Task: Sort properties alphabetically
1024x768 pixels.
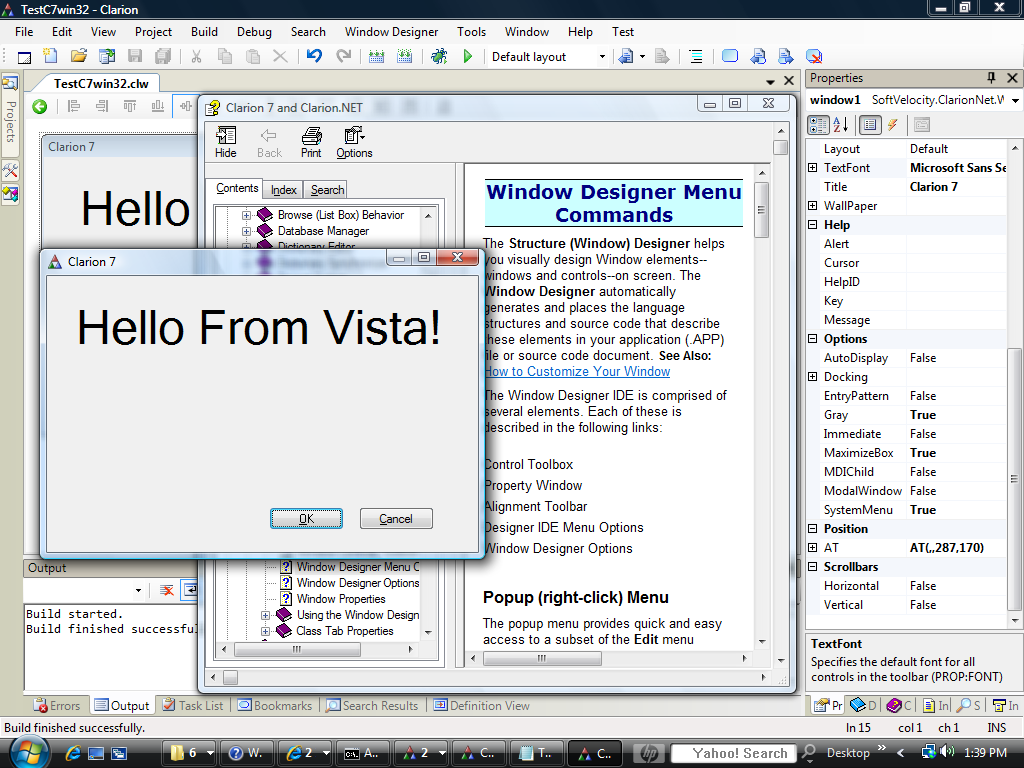Action: [x=841, y=125]
